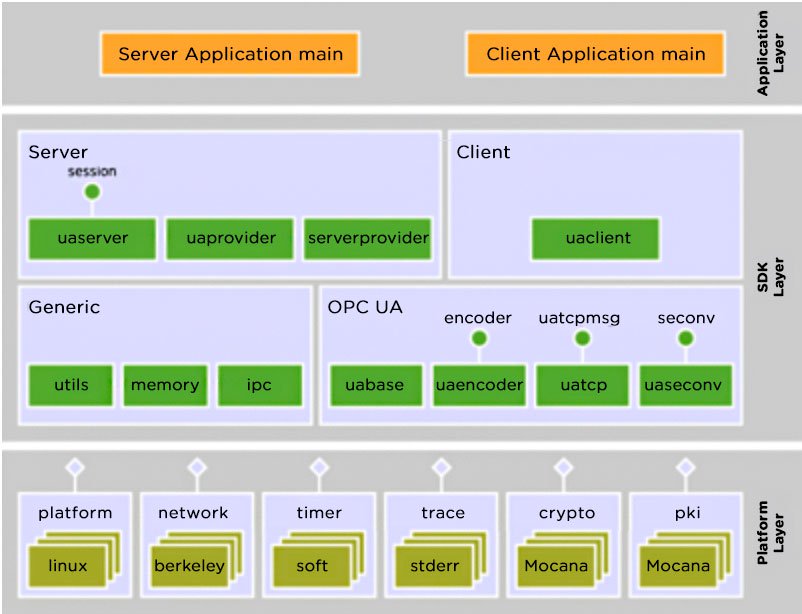
Task: Select the uaprovider module block
Action: coord(230,239)
